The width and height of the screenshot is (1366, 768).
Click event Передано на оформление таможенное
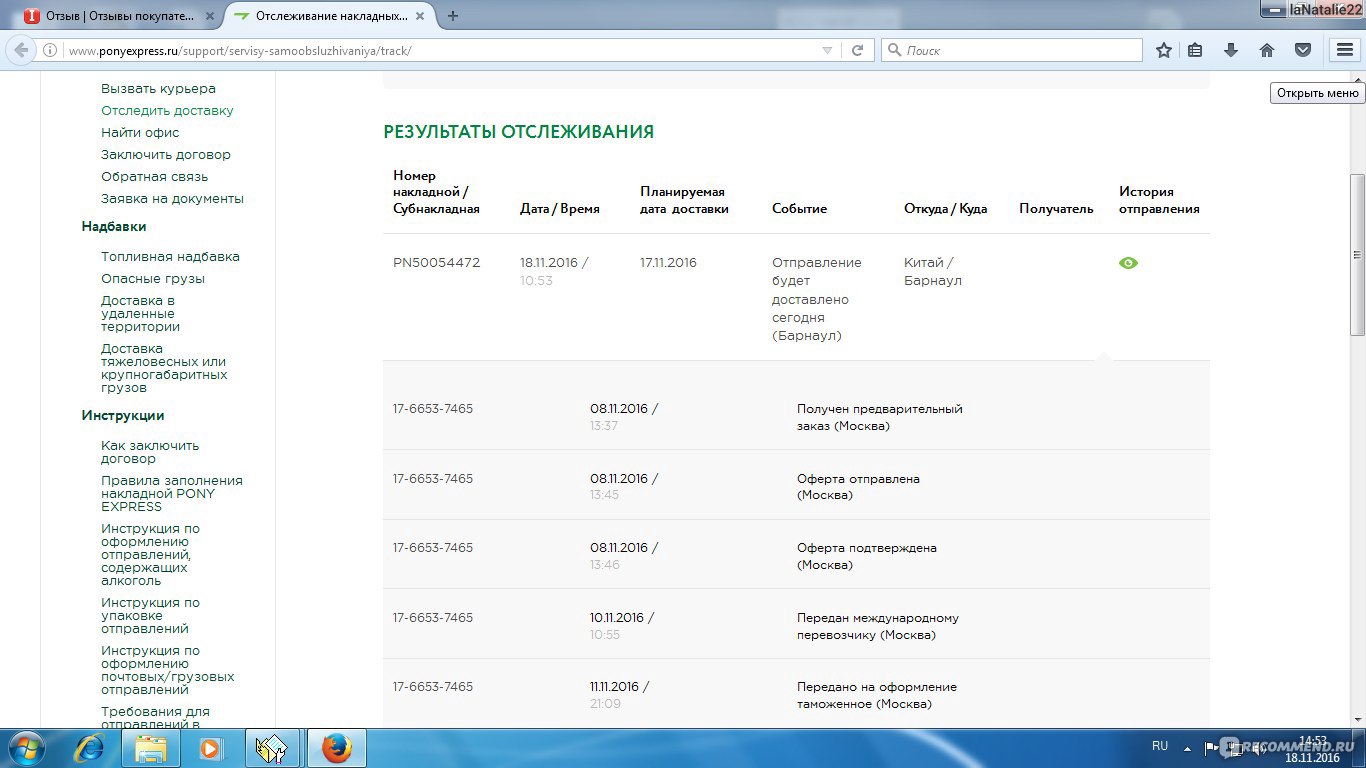(x=877, y=695)
